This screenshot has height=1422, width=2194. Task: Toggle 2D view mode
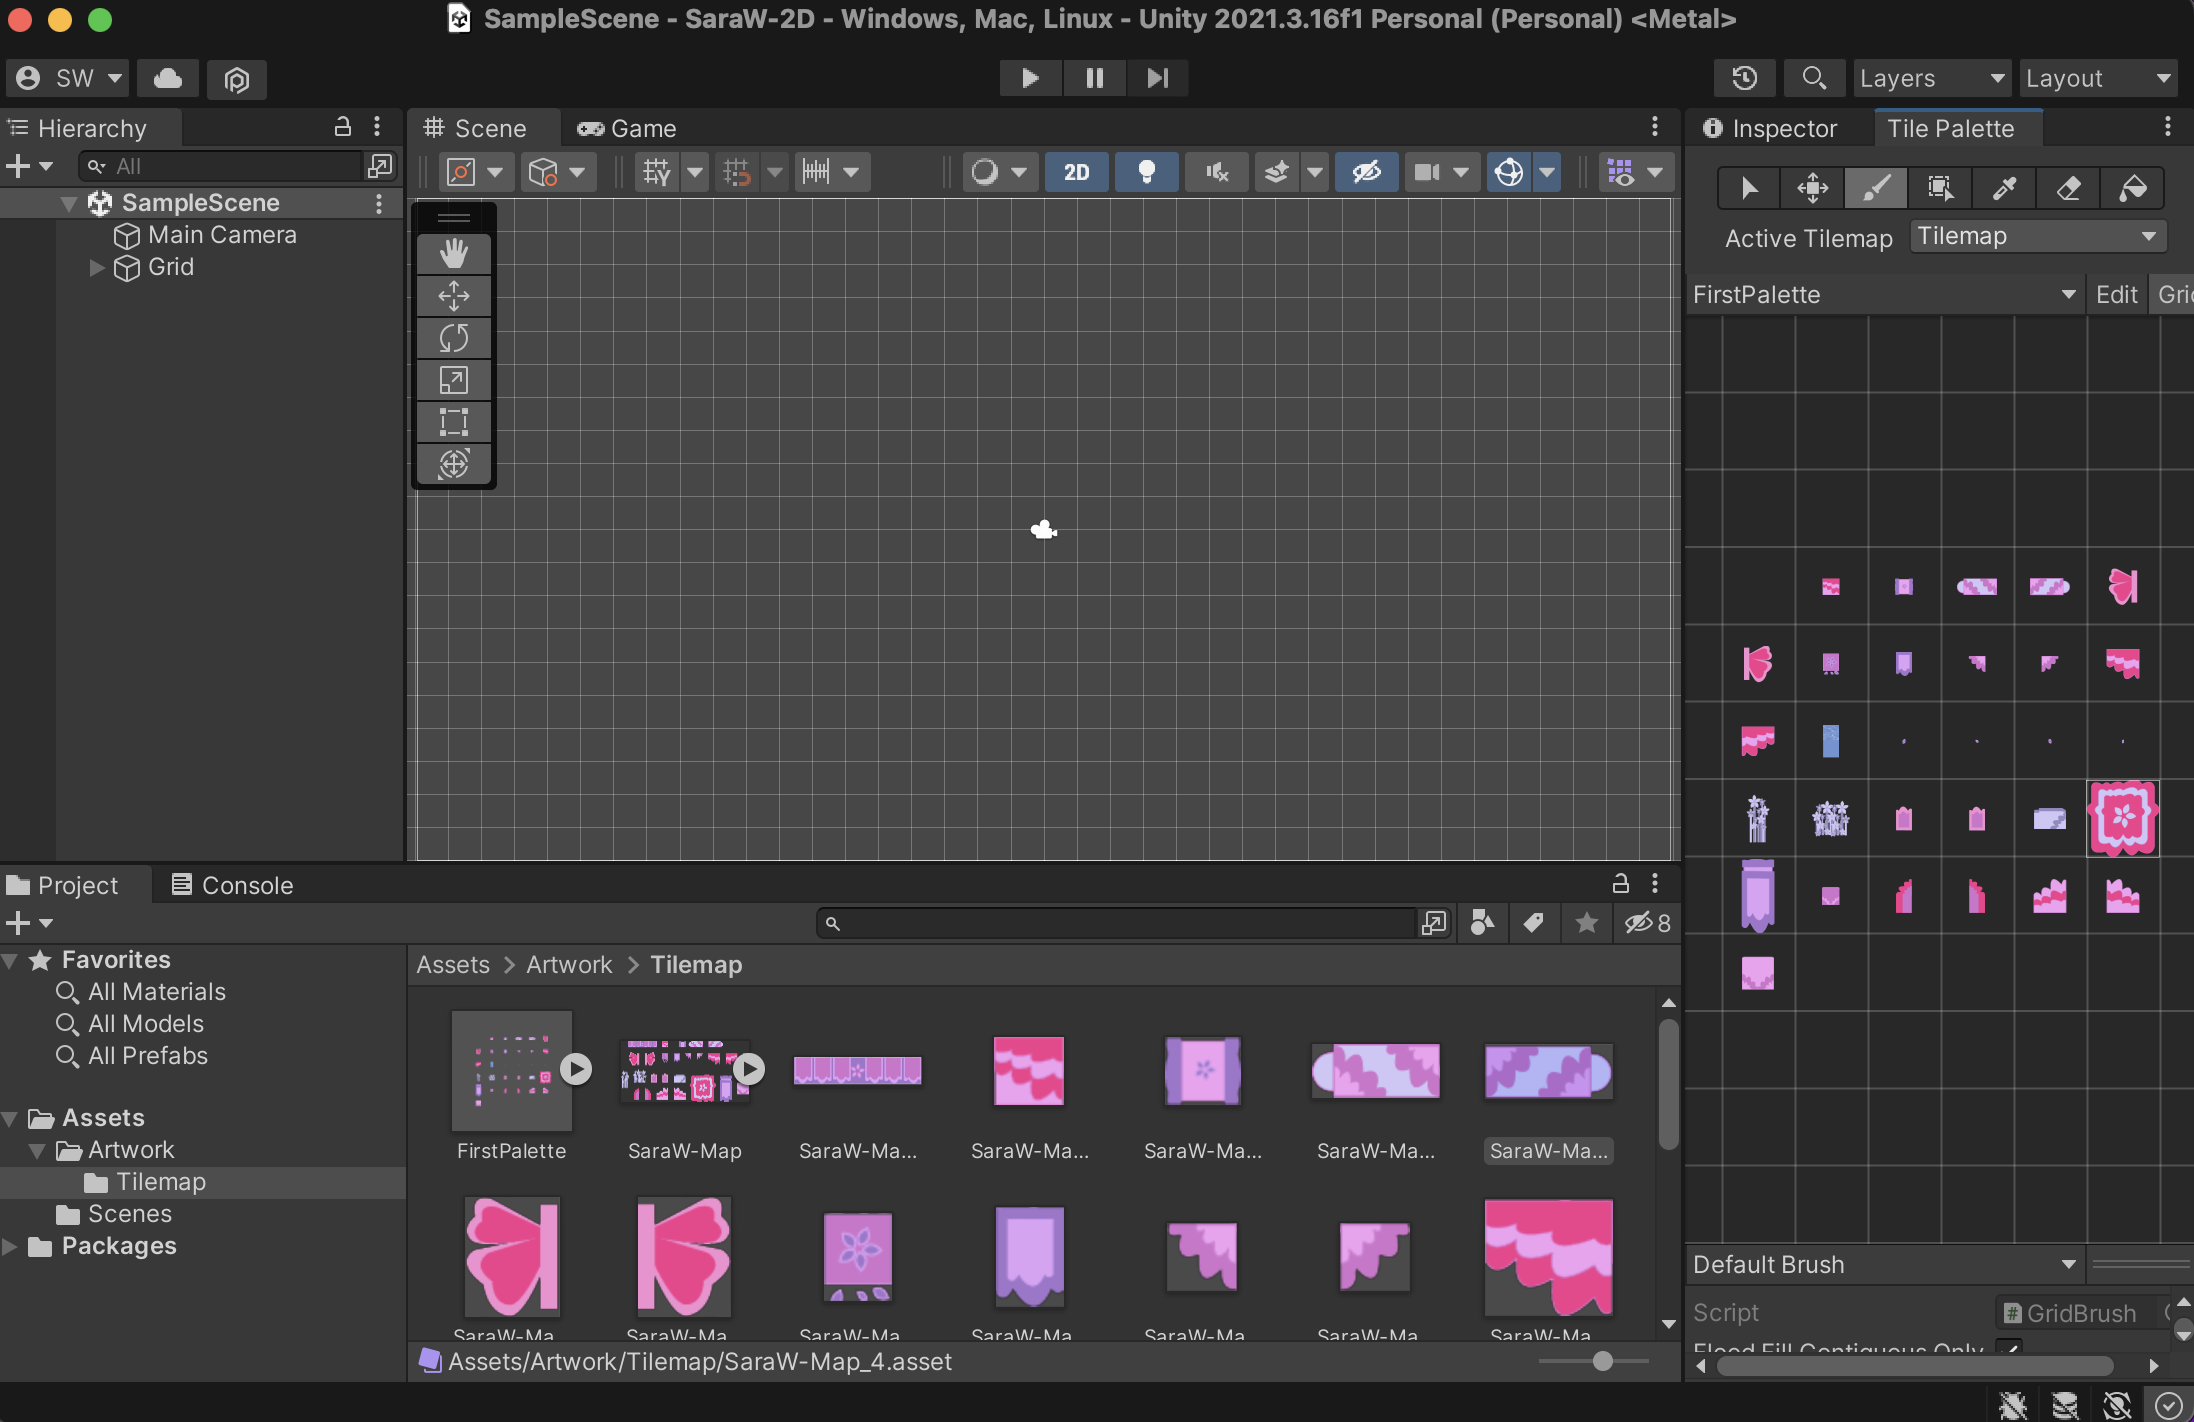click(x=1076, y=172)
